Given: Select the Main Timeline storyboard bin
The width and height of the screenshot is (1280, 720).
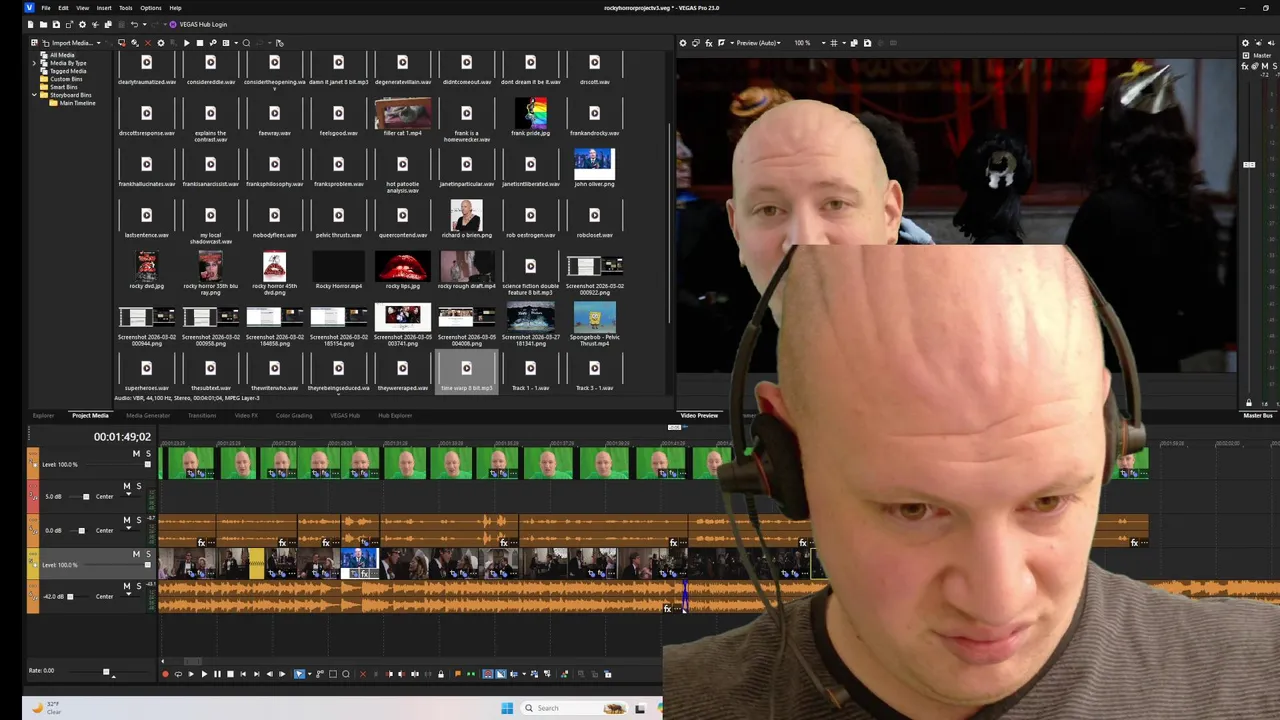Looking at the screenshot, I should [x=77, y=103].
